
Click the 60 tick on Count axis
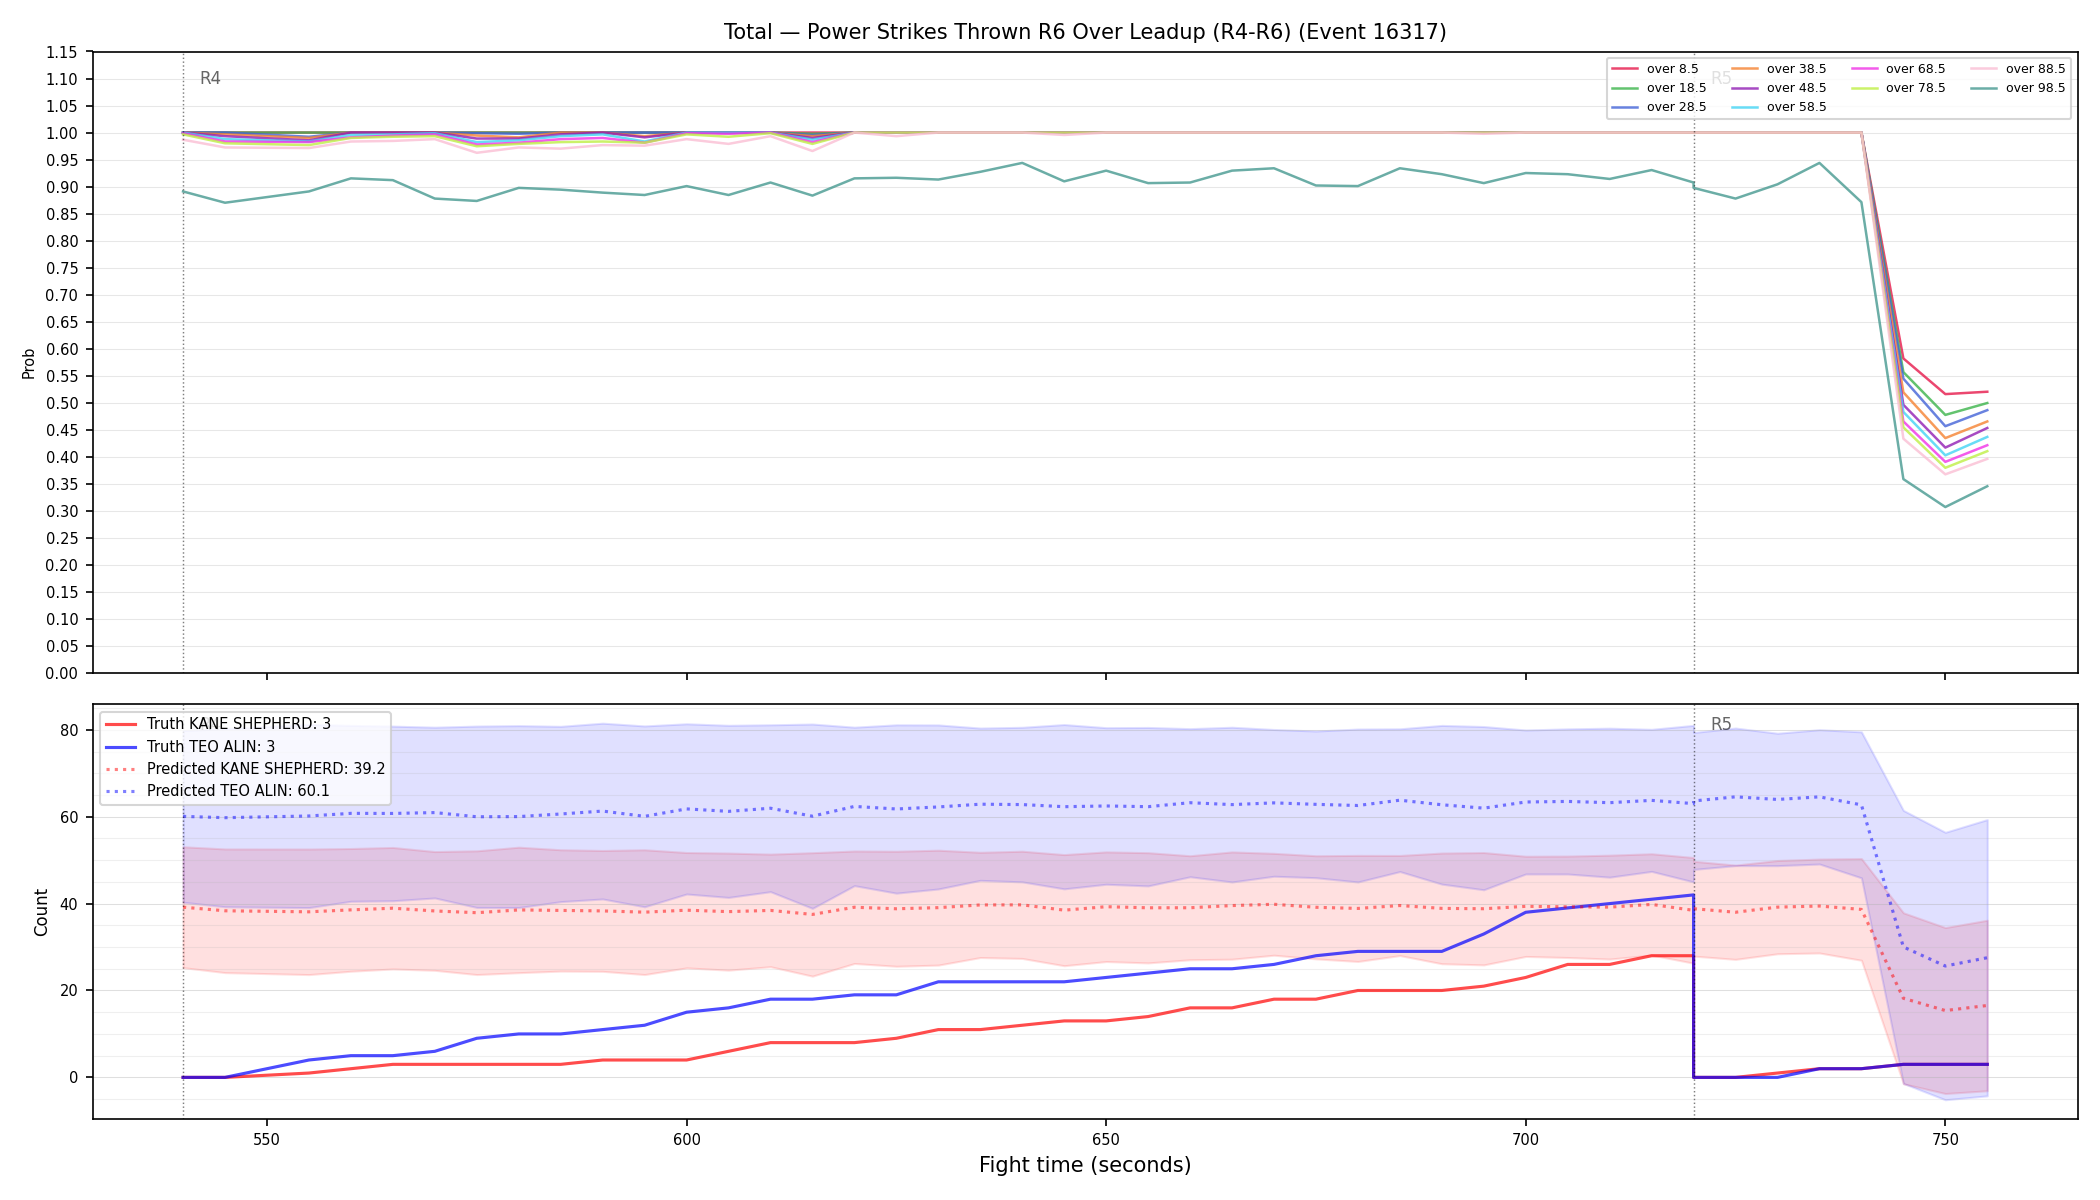pos(69,817)
